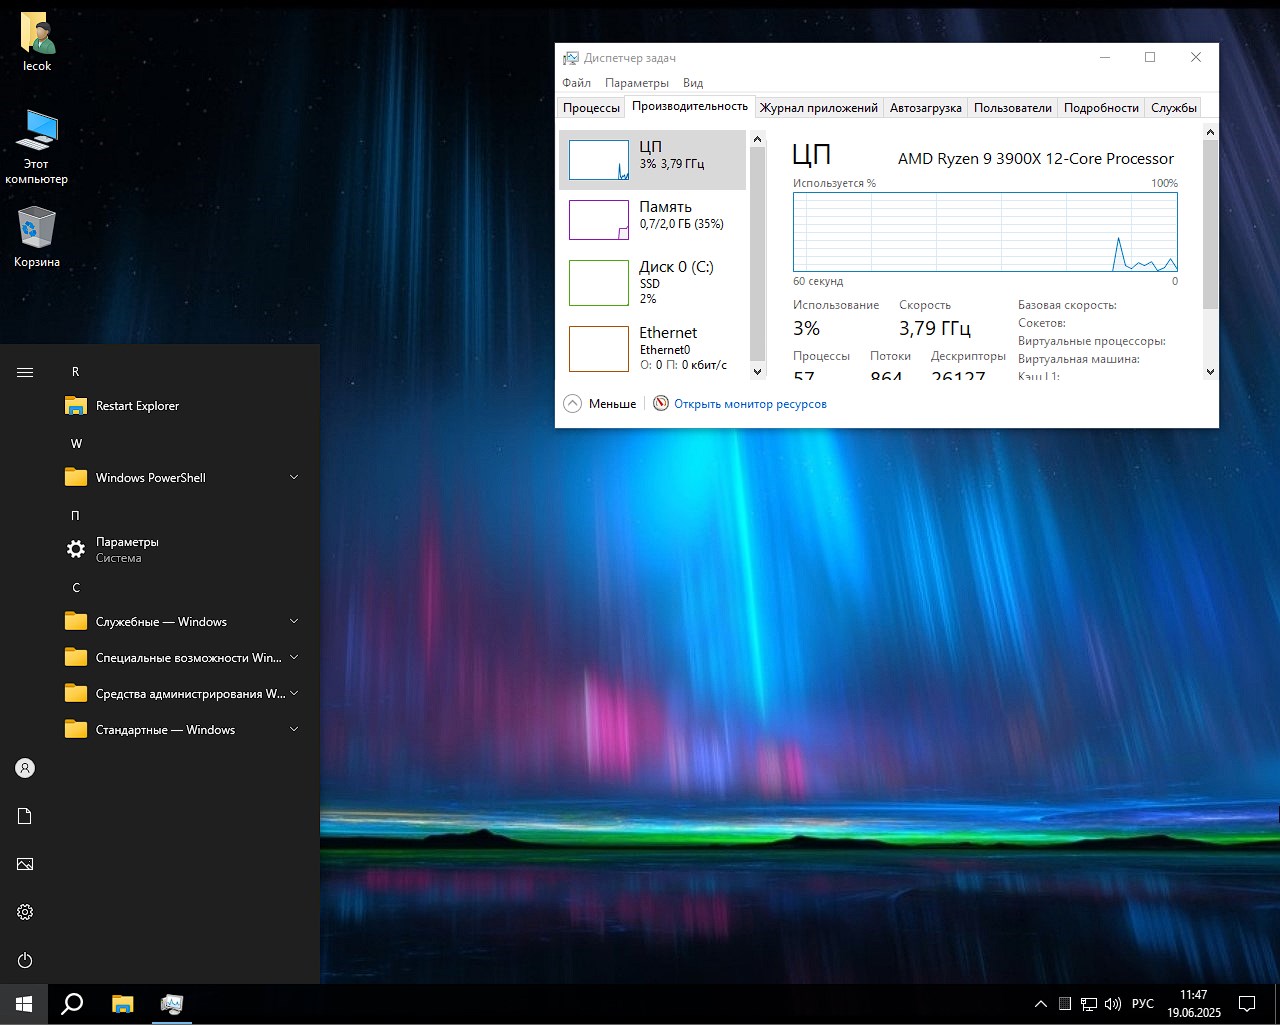Toggle the Start menu hamburger expand button
Viewport: 1280px width, 1025px height.
[25, 372]
